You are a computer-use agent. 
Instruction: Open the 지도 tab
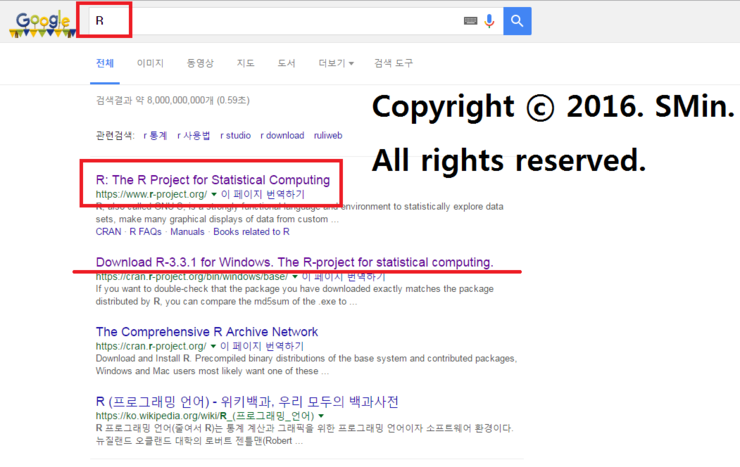point(245,63)
